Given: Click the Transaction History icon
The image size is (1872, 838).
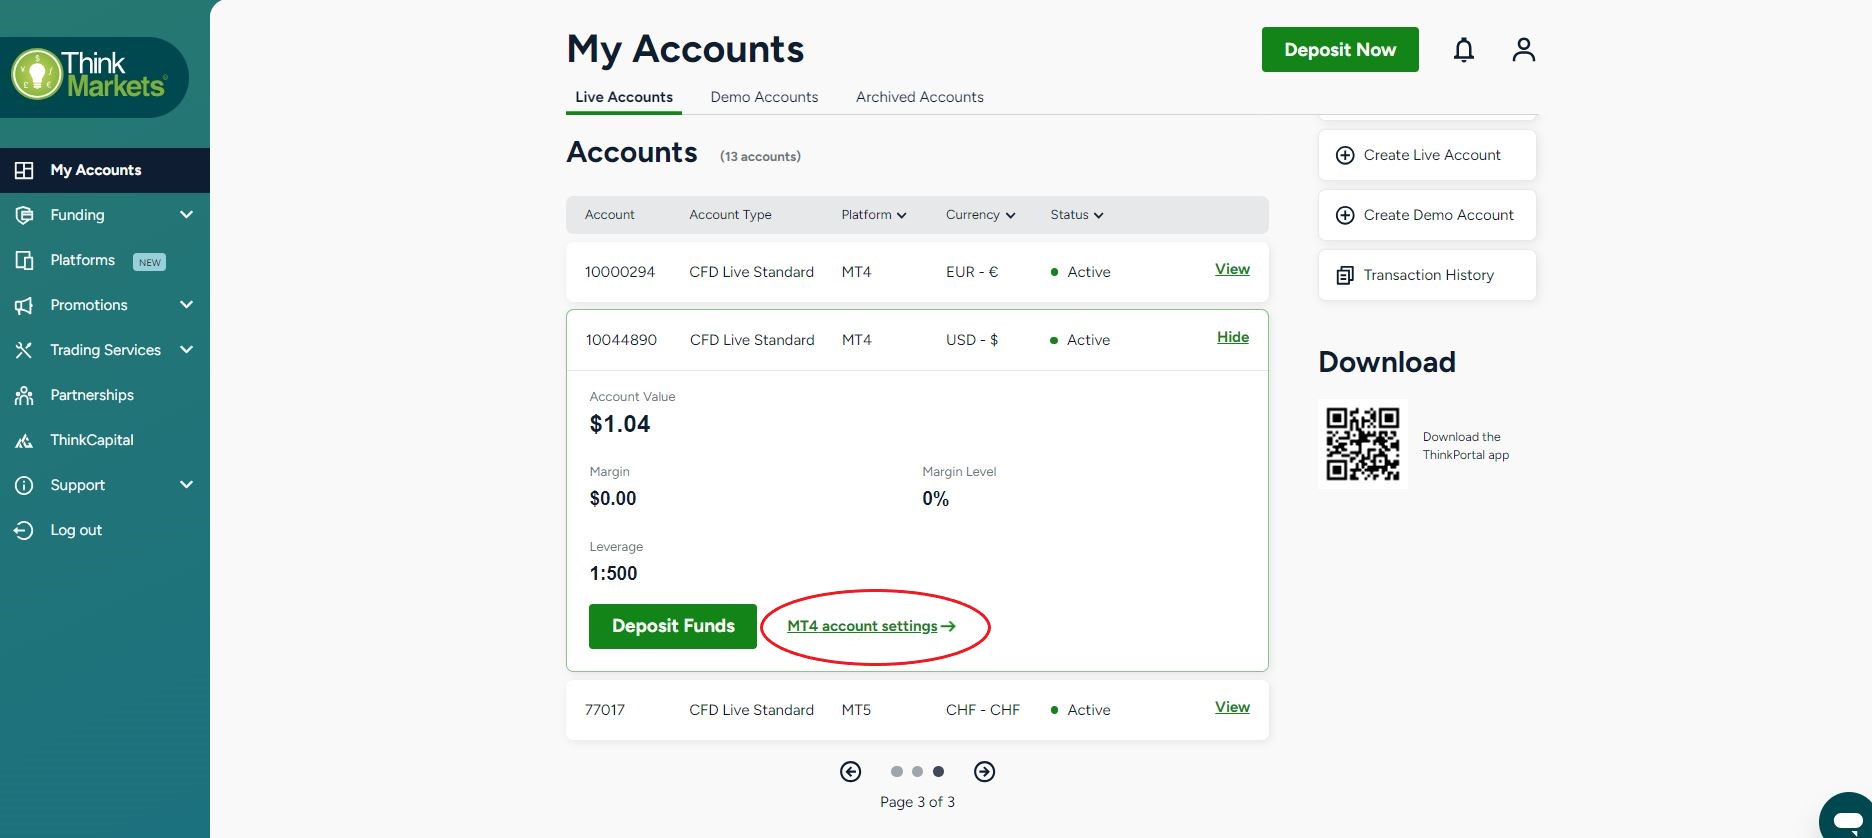Looking at the screenshot, I should 1345,275.
